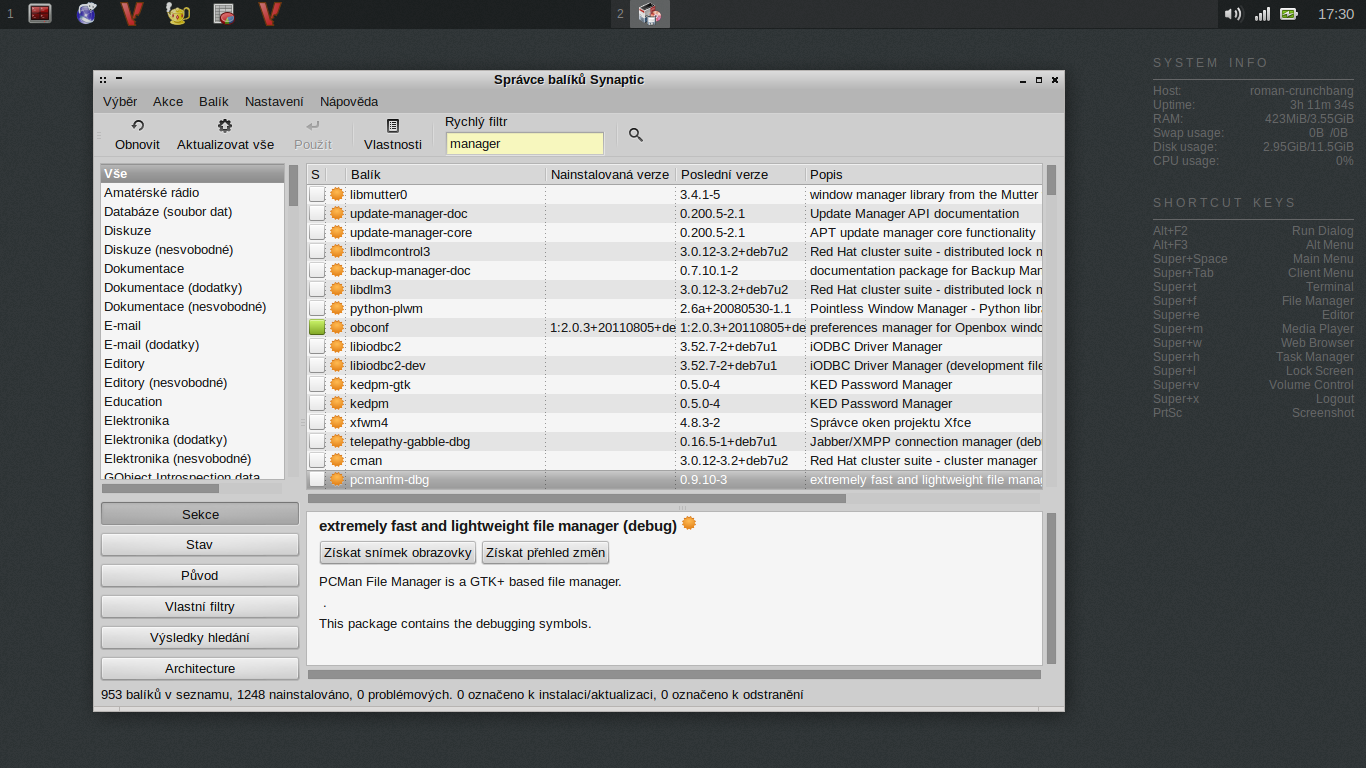The image size is (1366, 768).
Task: Toggle the status checkbox for update-manager-doc
Action: (x=316, y=213)
